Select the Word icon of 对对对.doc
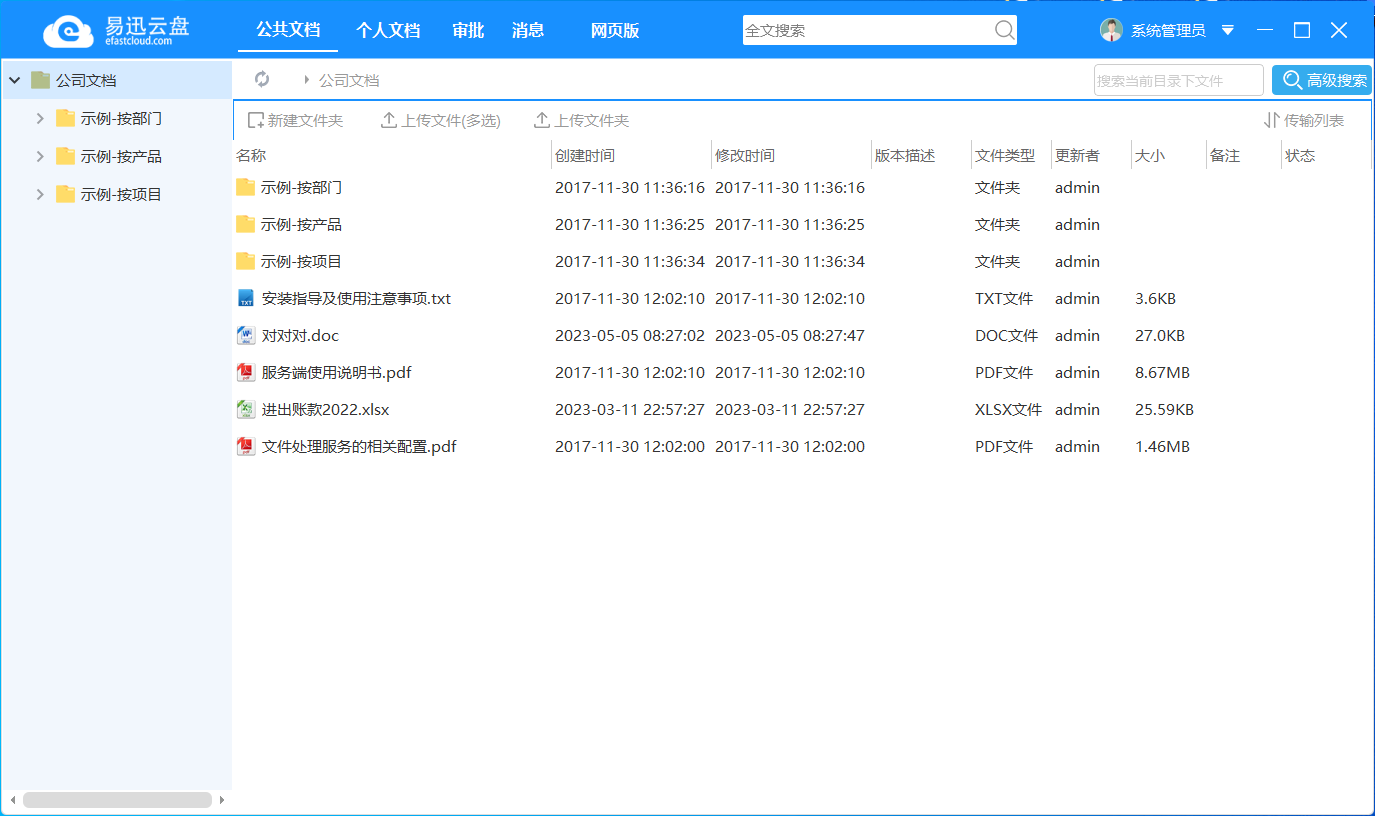 [245, 336]
